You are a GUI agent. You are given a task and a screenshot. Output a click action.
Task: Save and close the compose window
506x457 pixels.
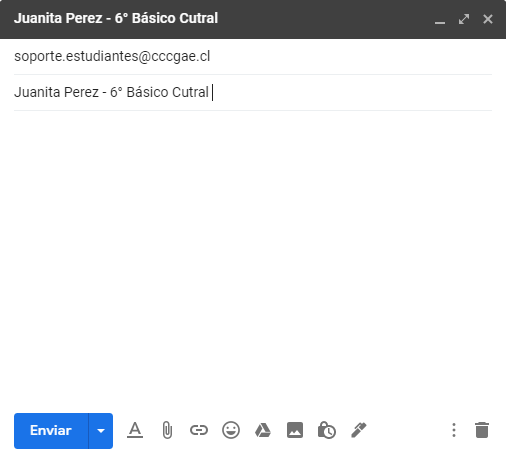pos(488,19)
